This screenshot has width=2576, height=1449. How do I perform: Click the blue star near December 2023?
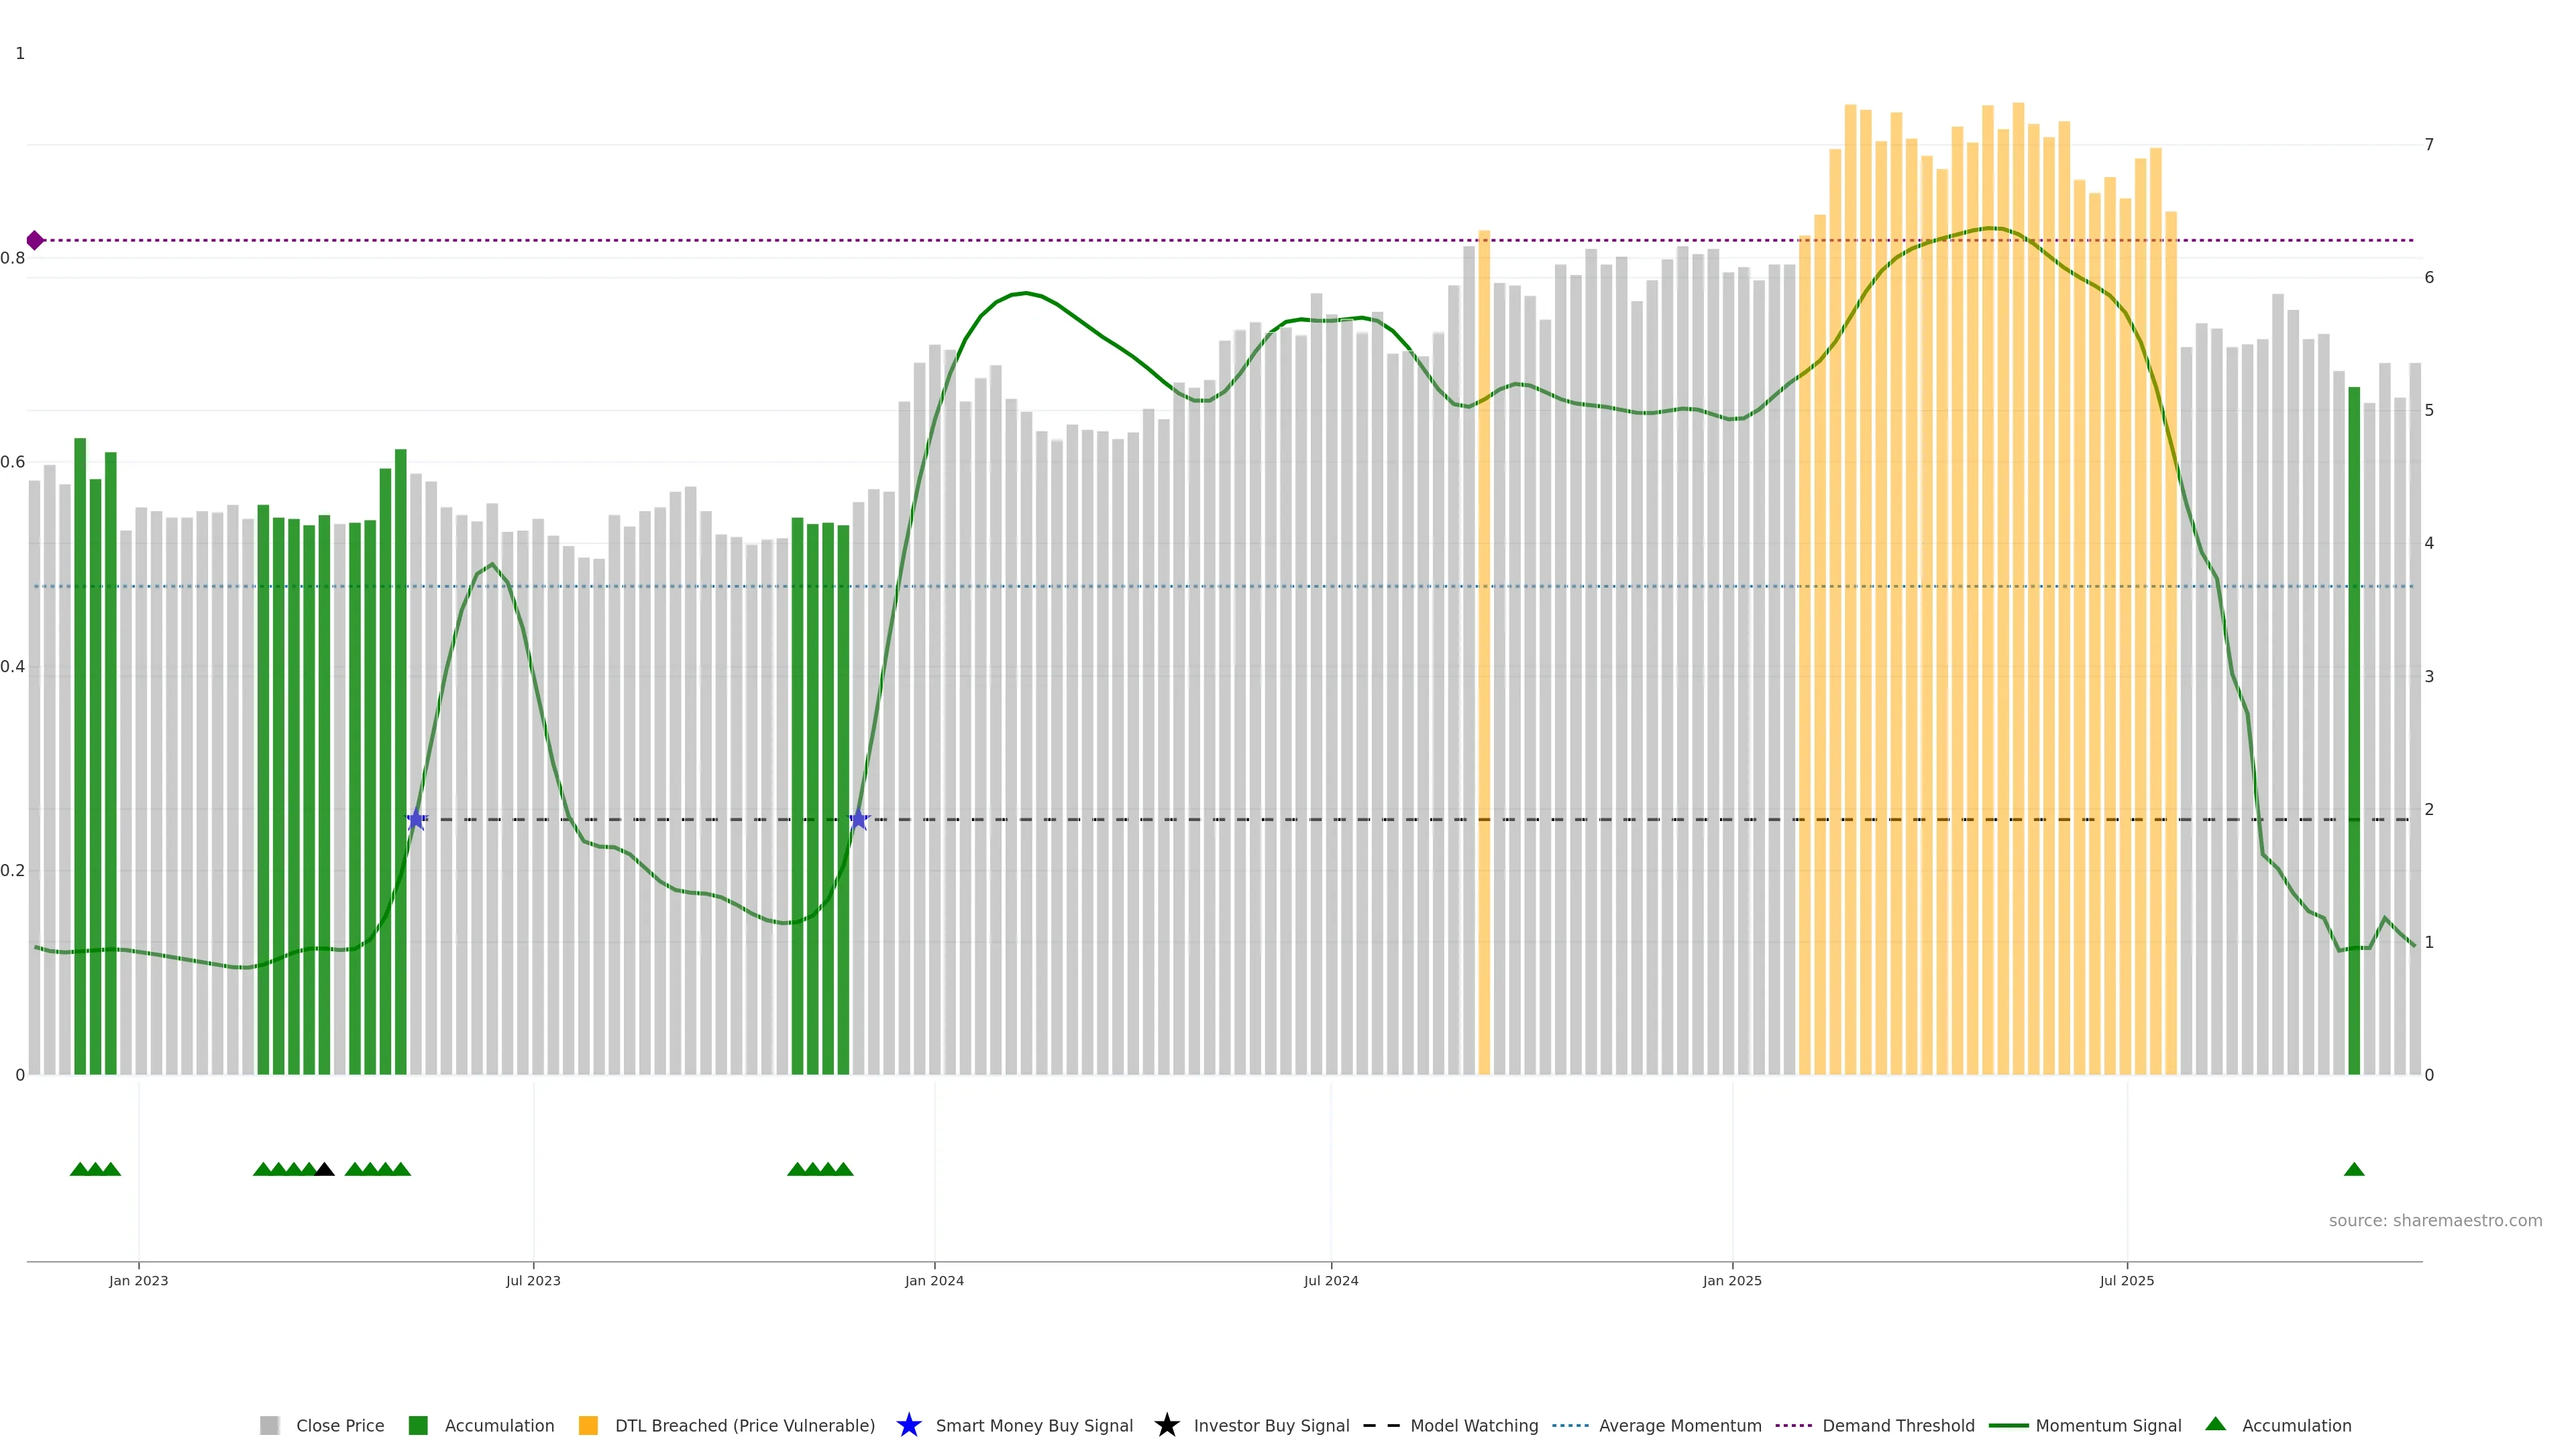click(858, 819)
